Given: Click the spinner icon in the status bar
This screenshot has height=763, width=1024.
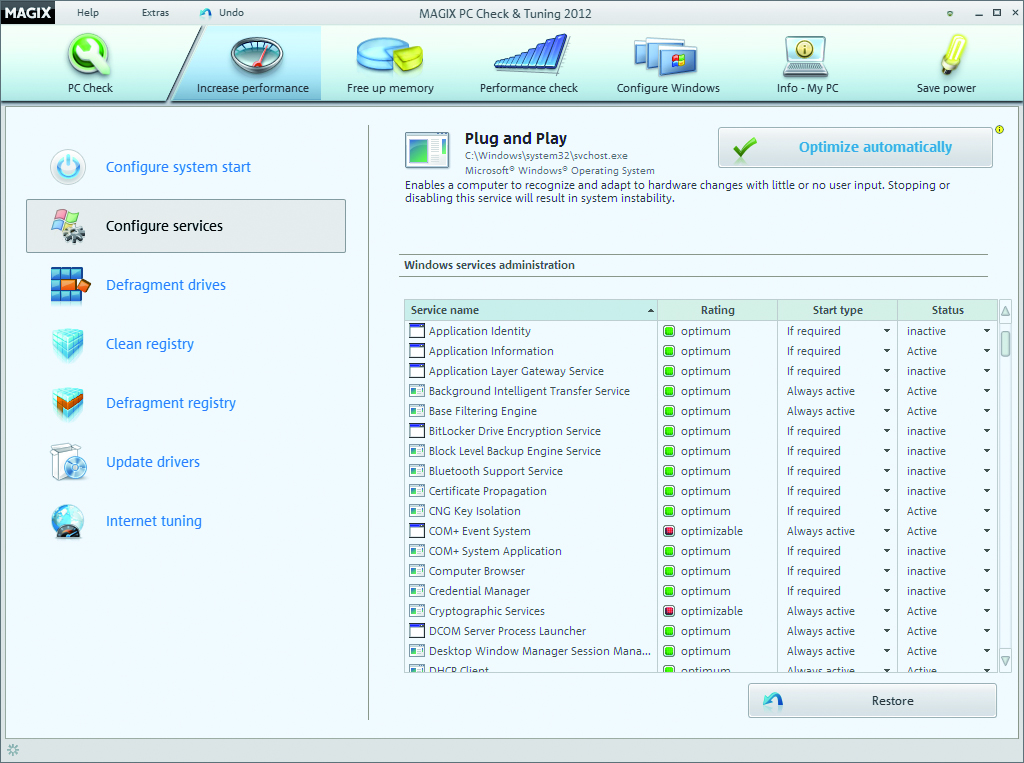Looking at the screenshot, I should click(13, 750).
